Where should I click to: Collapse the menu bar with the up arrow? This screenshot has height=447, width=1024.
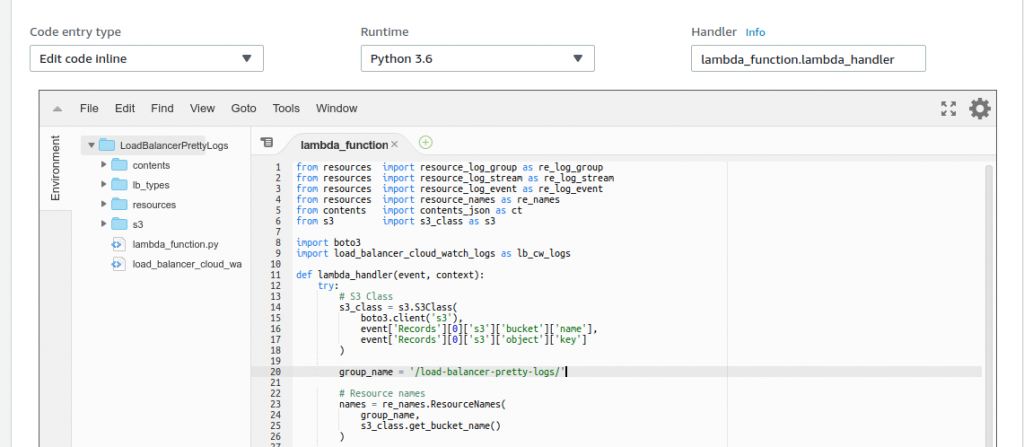tap(57, 109)
